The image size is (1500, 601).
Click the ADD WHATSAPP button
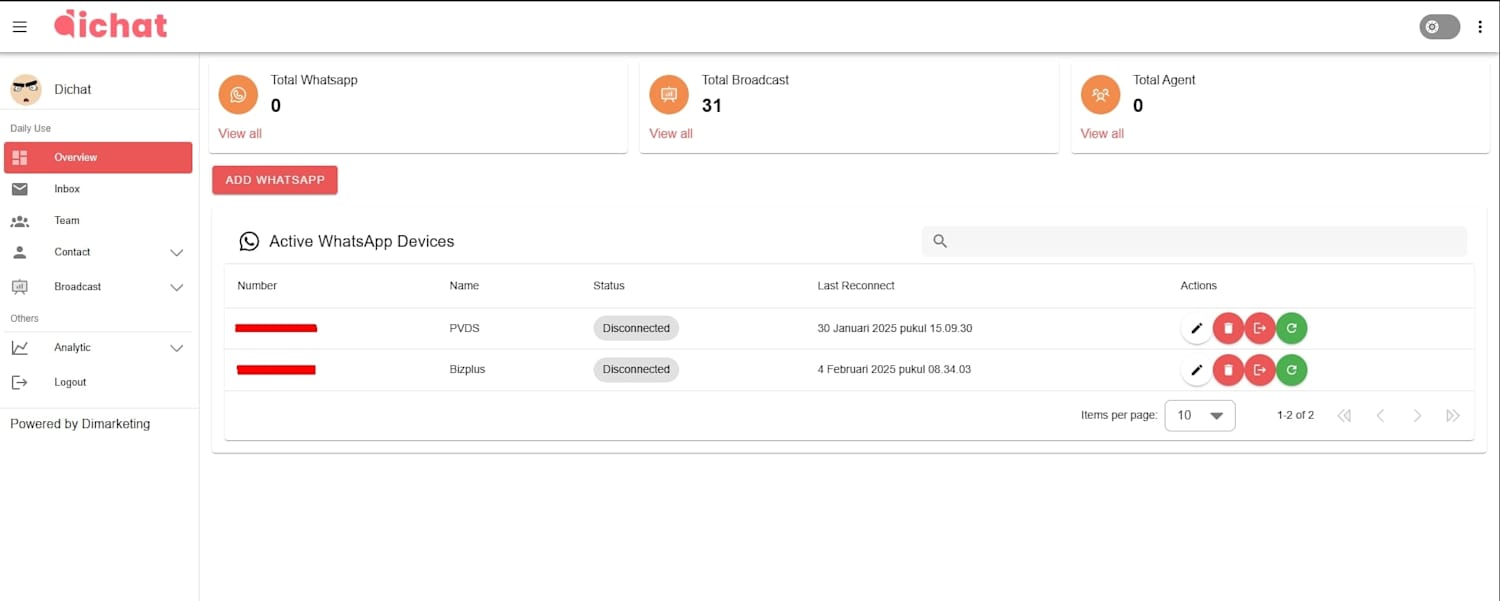[275, 180]
